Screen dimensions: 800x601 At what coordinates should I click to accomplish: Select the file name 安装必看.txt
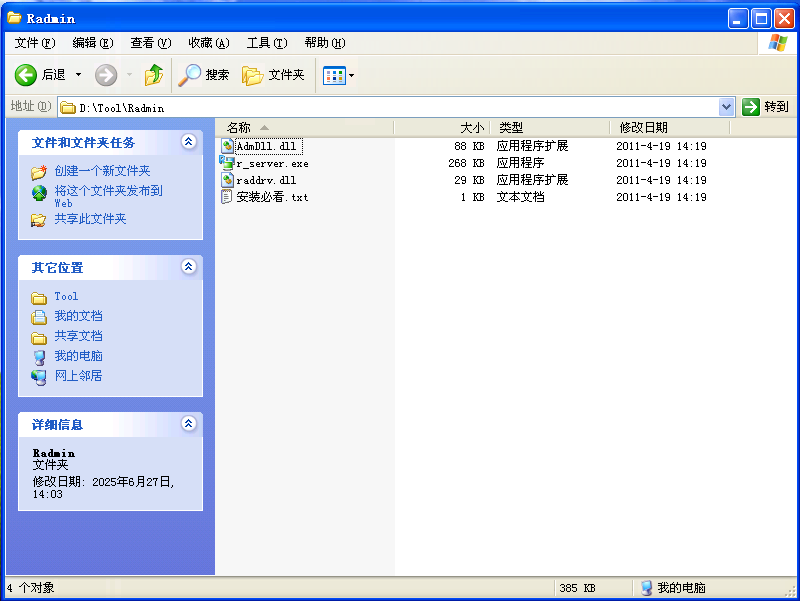(x=272, y=197)
